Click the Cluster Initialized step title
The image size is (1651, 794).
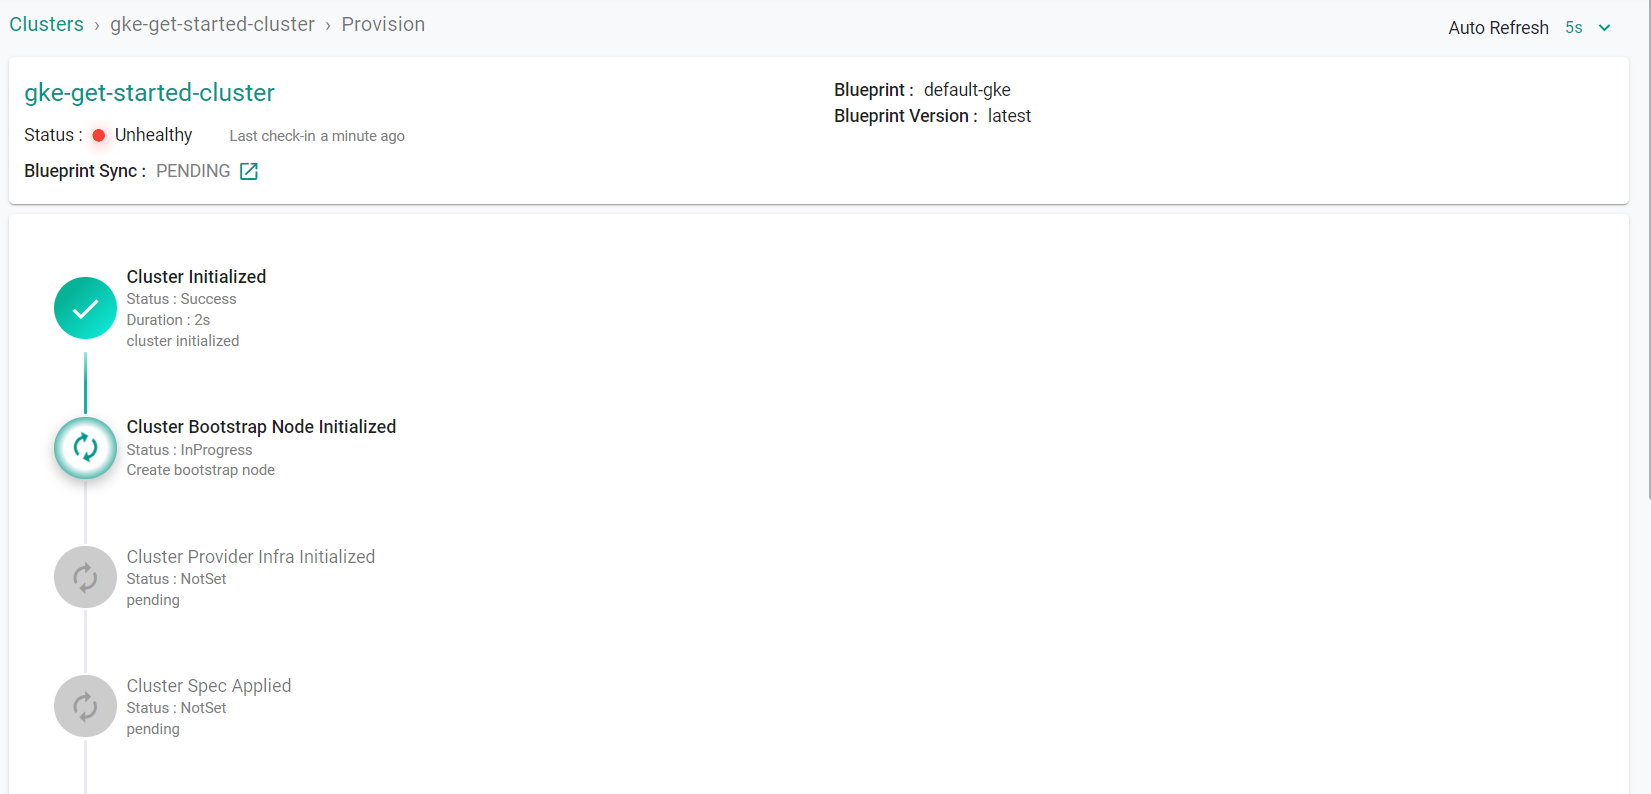coord(196,277)
